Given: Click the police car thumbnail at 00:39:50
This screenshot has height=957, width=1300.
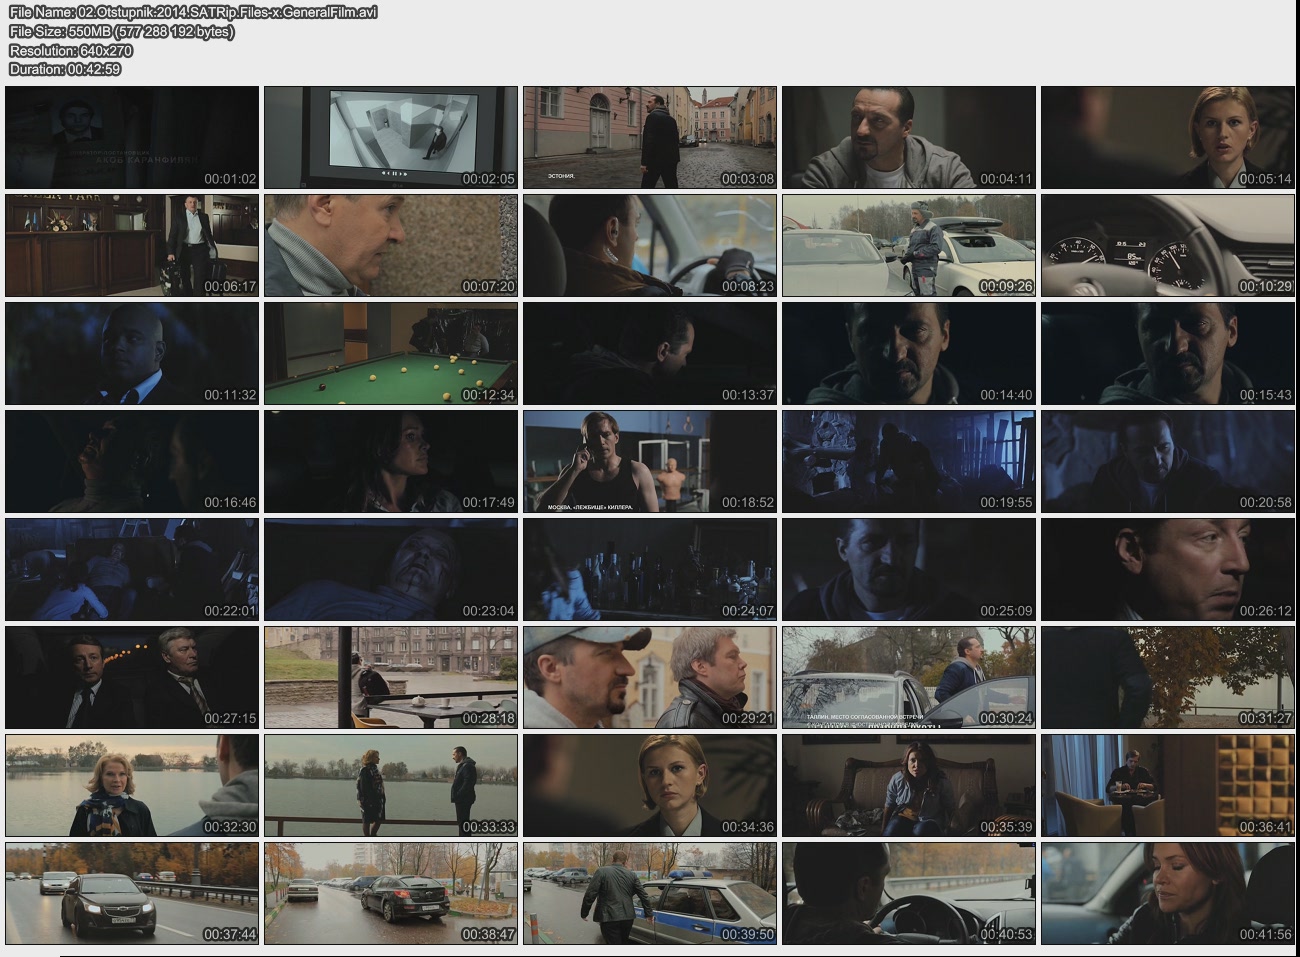Looking at the screenshot, I should coord(649,893).
